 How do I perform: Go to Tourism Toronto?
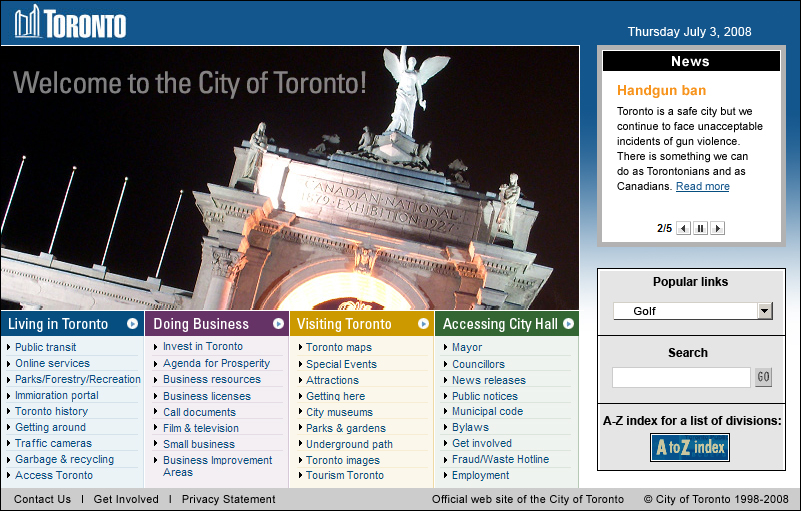pos(345,475)
